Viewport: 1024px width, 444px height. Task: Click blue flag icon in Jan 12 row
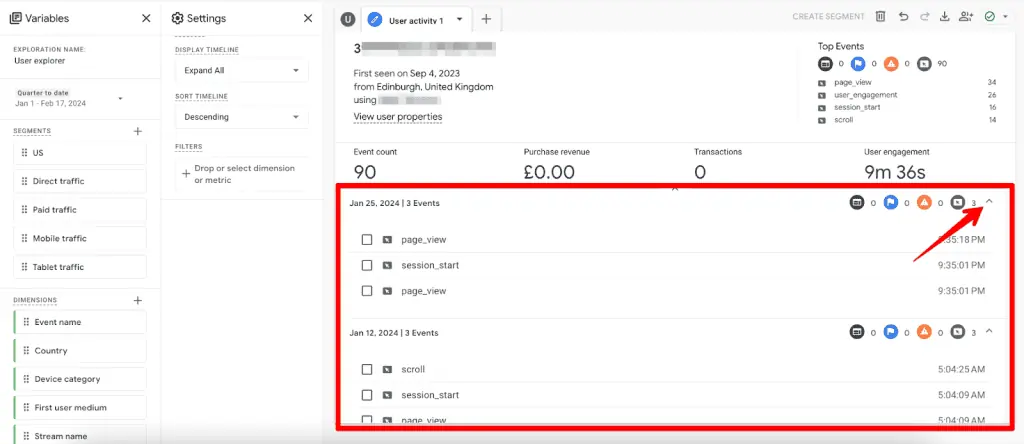[x=891, y=332]
